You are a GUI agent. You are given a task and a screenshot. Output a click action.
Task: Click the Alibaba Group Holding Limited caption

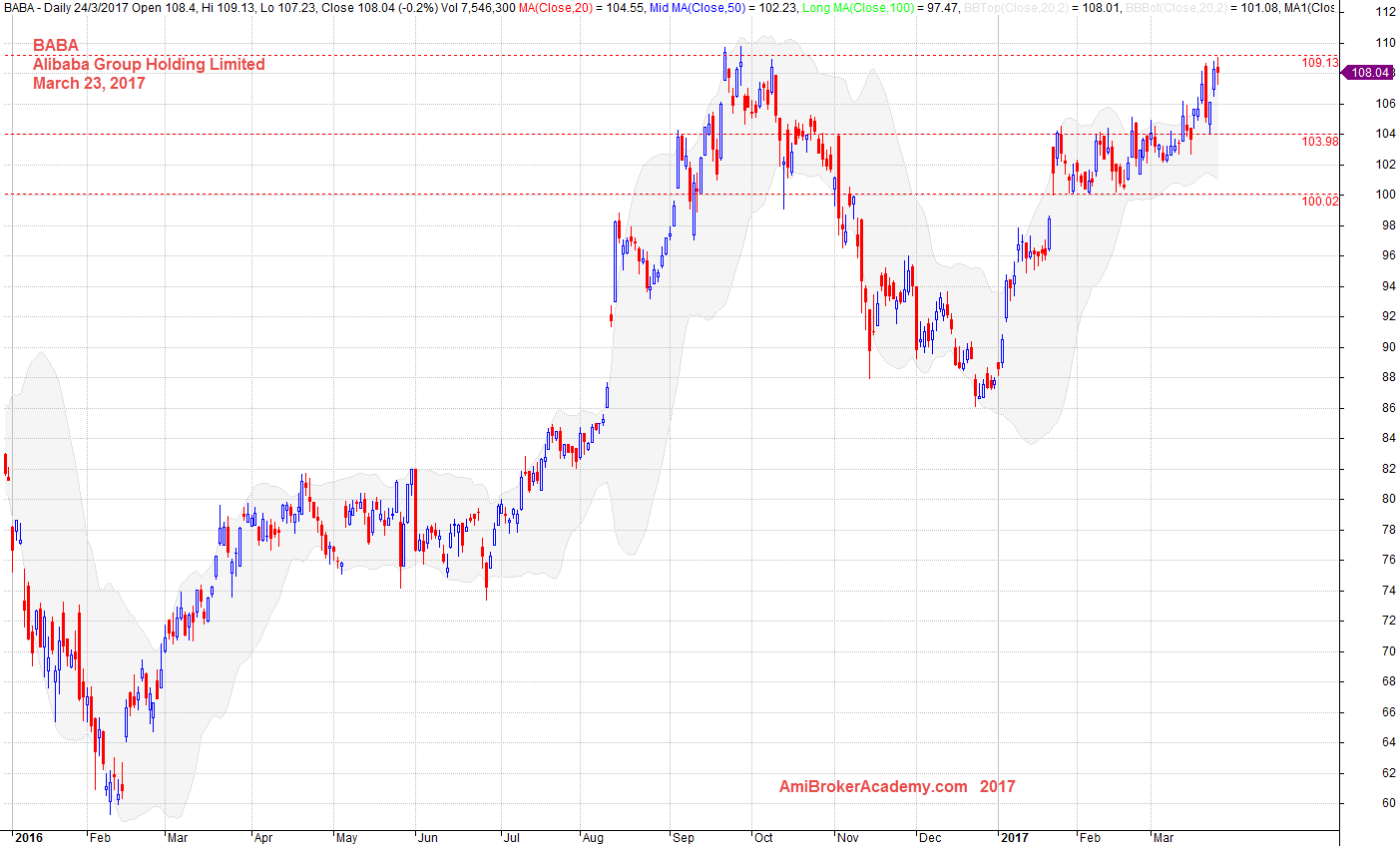(x=149, y=64)
